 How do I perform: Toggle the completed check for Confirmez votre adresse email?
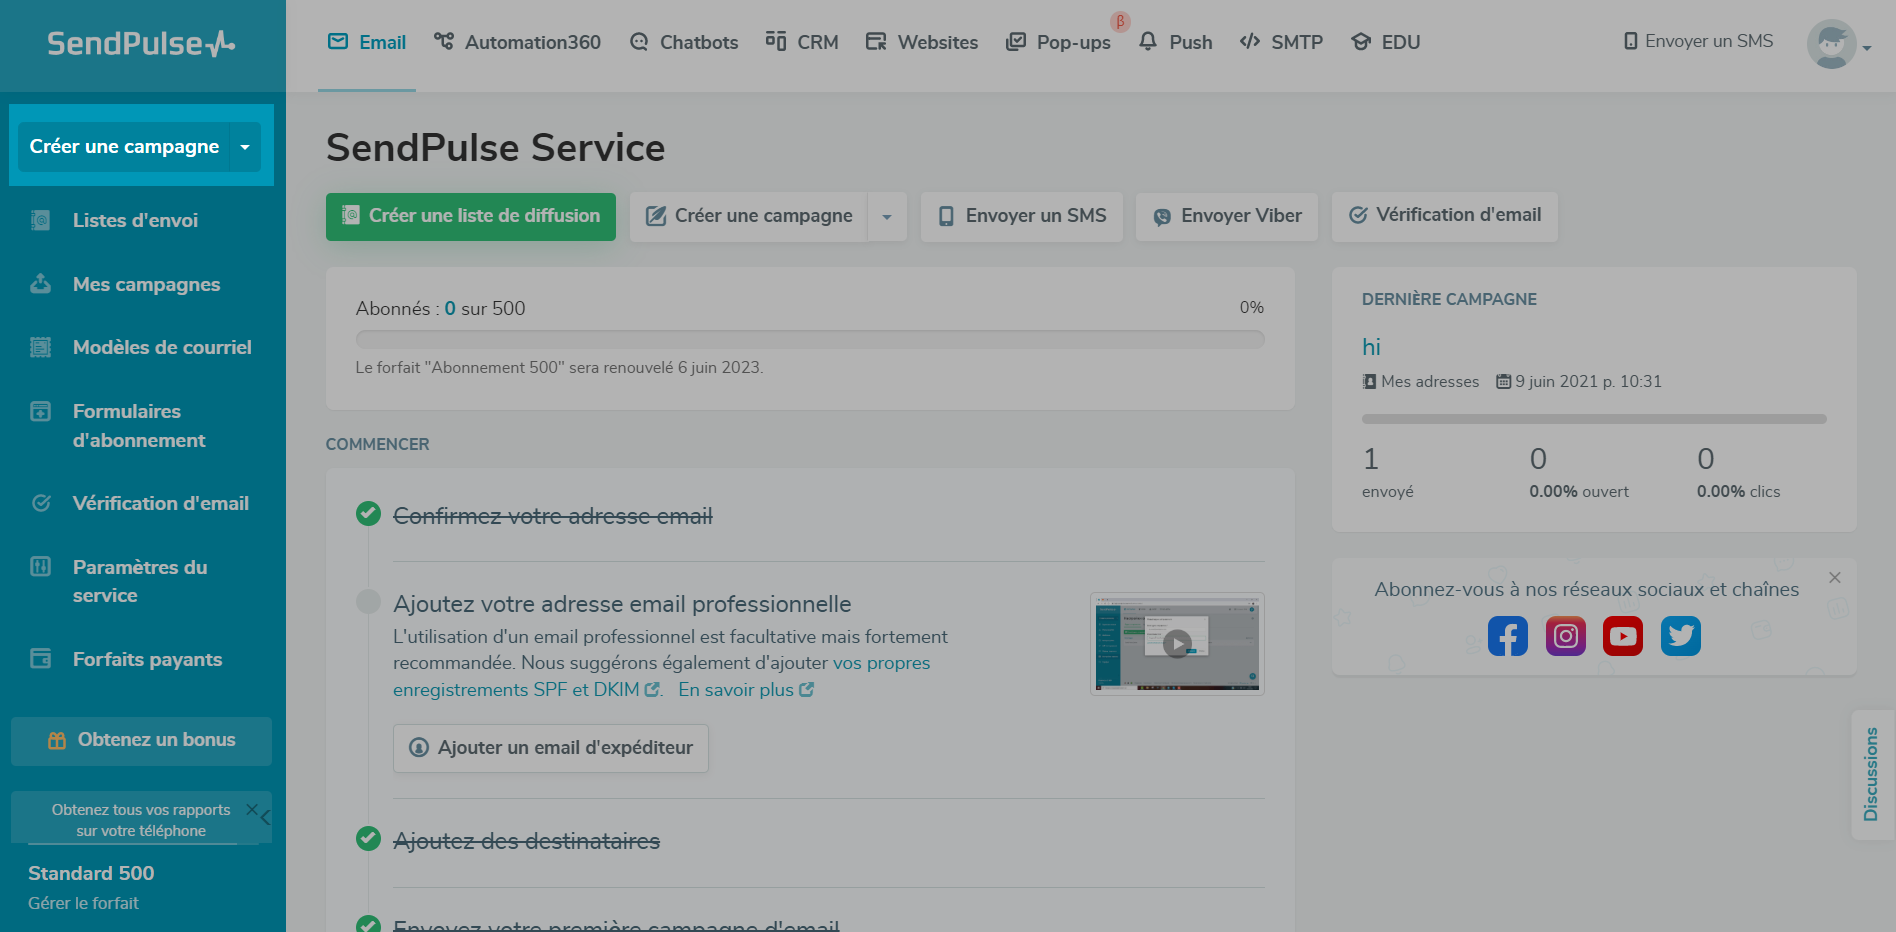pyautogui.click(x=368, y=514)
